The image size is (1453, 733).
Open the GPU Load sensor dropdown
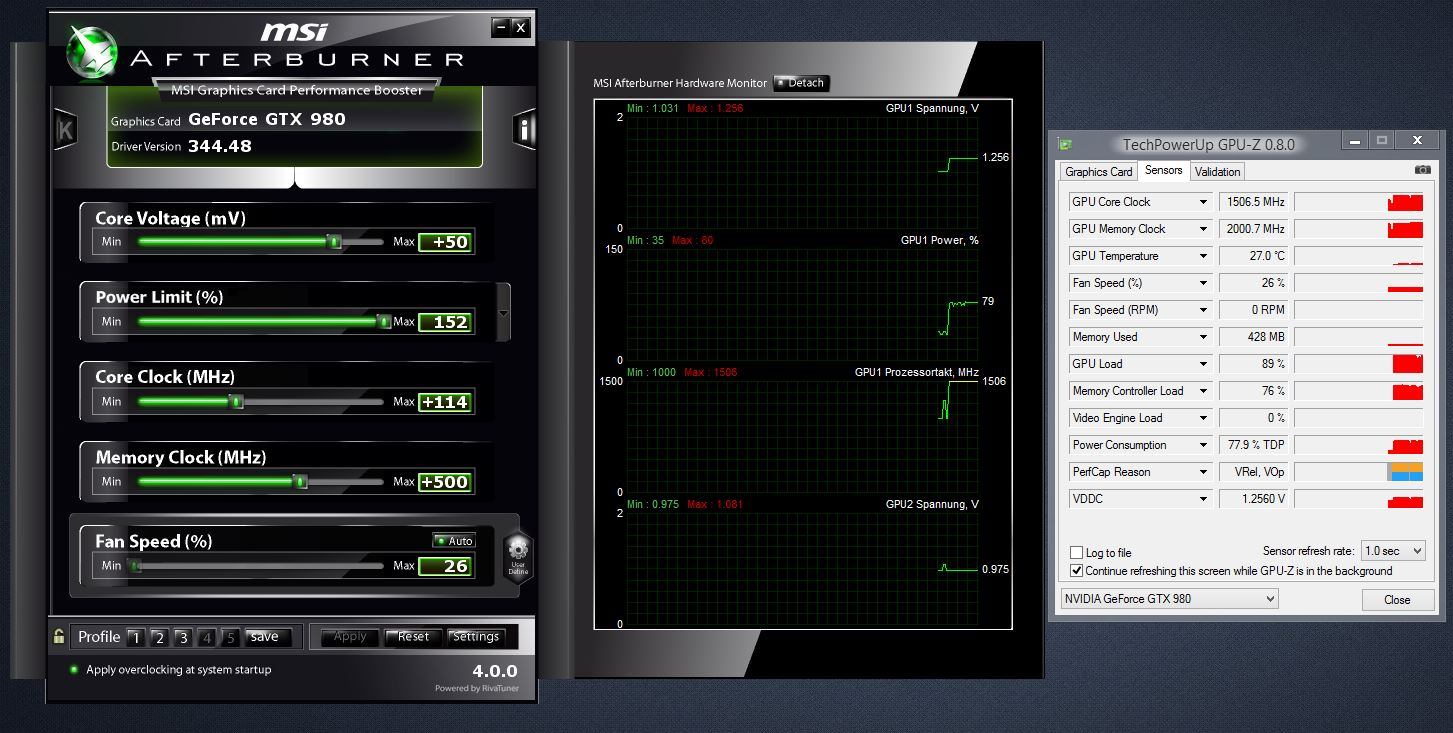click(x=1203, y=364)
